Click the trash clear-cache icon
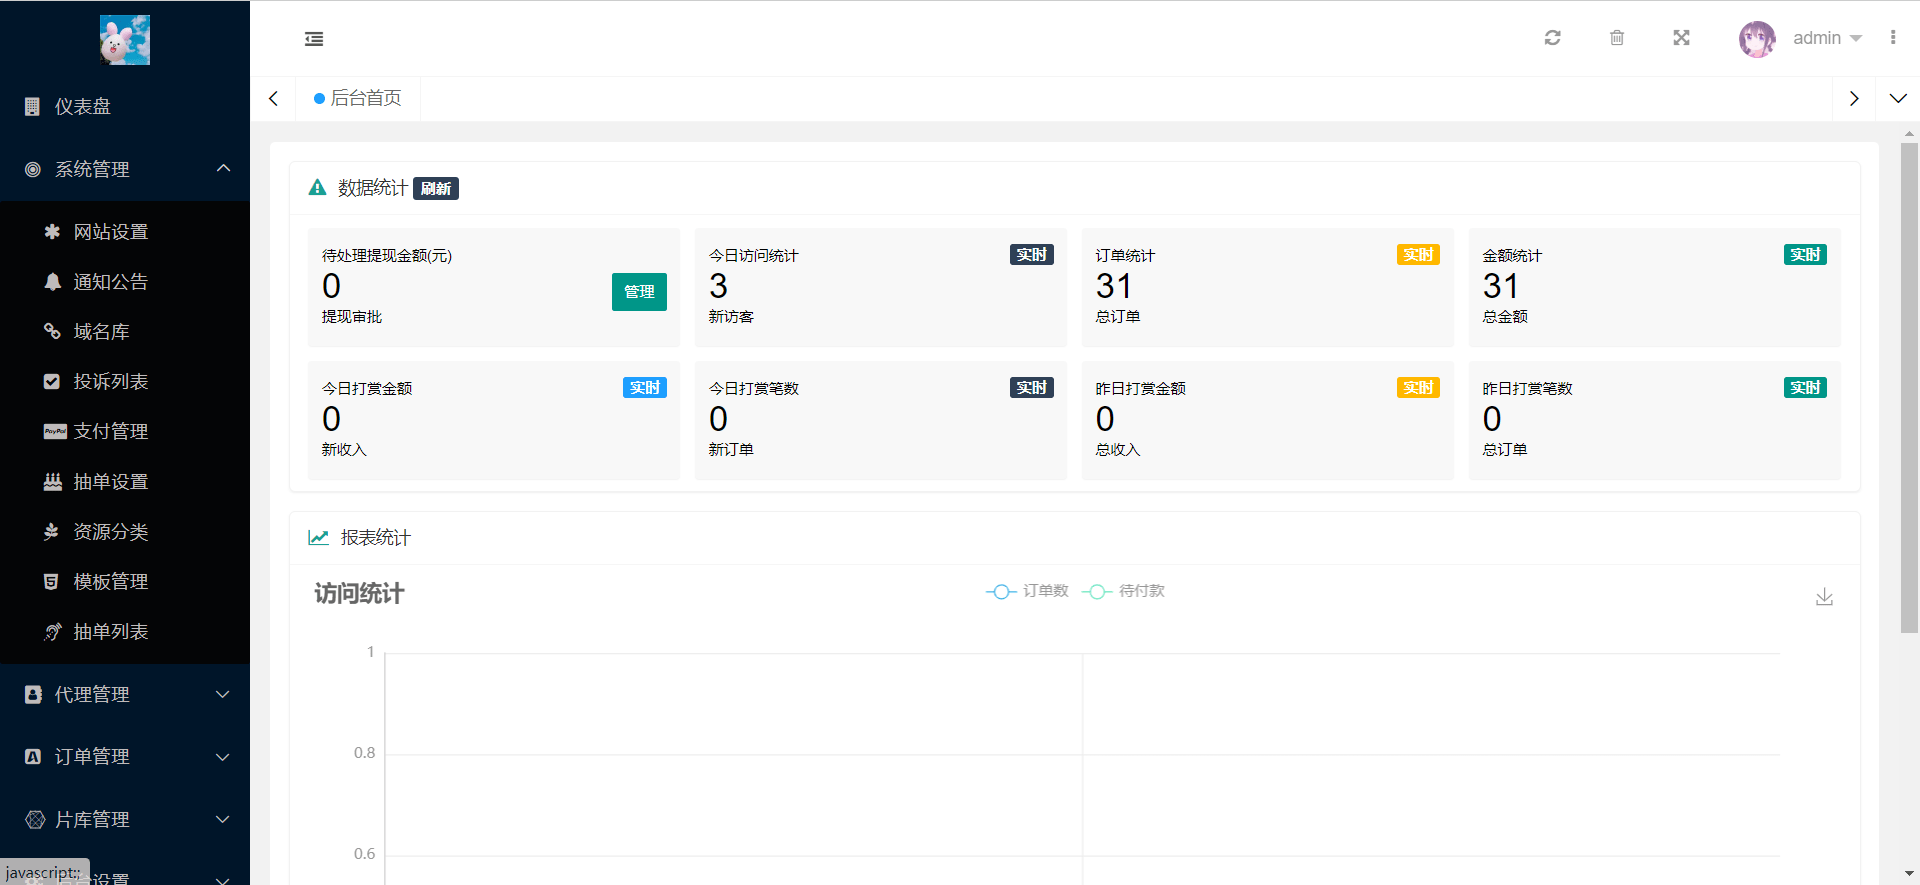 (x=1617, y=38)
